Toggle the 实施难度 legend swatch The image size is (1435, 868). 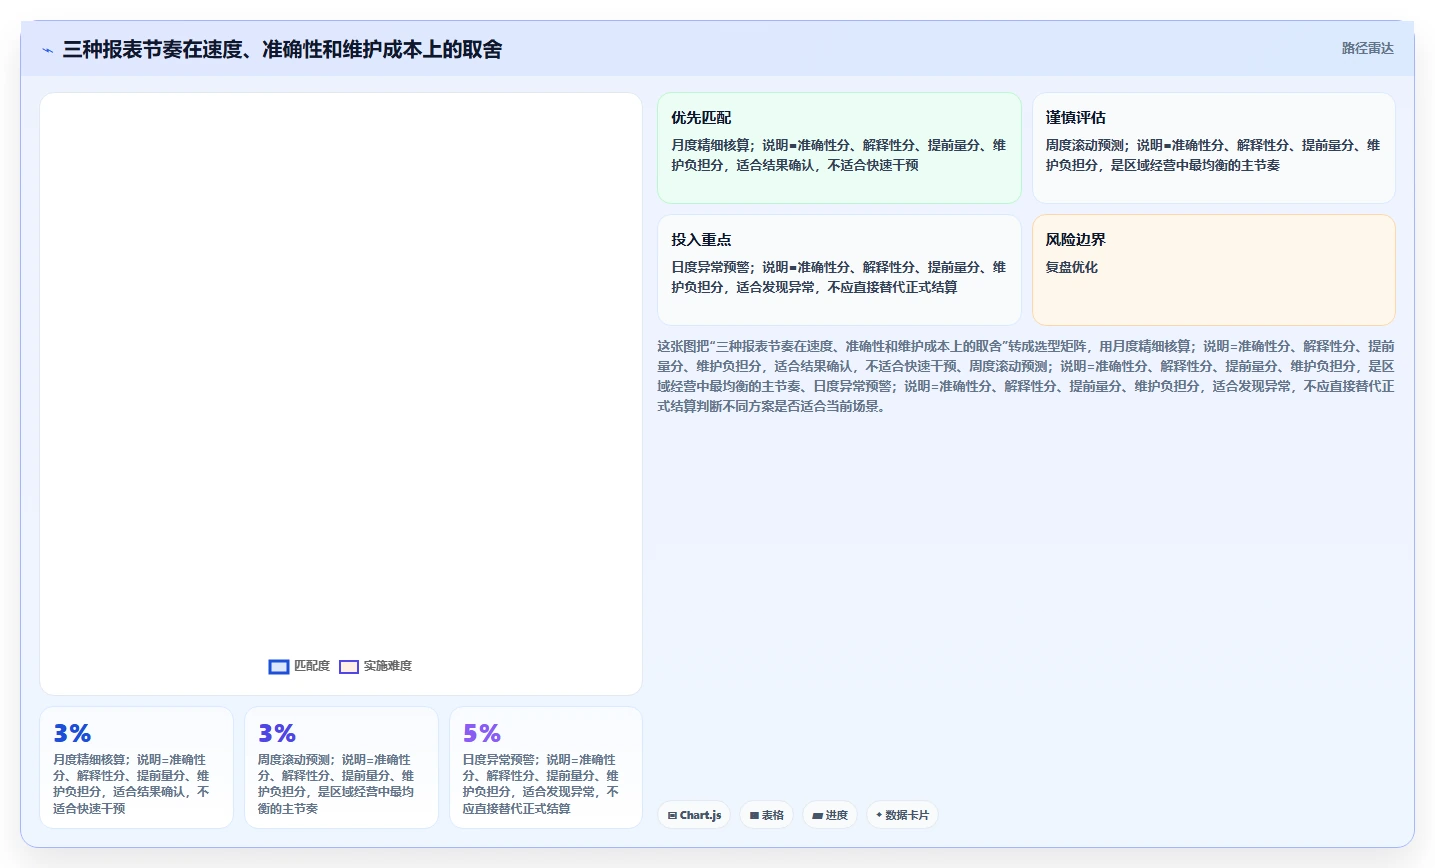coord(349,667)
